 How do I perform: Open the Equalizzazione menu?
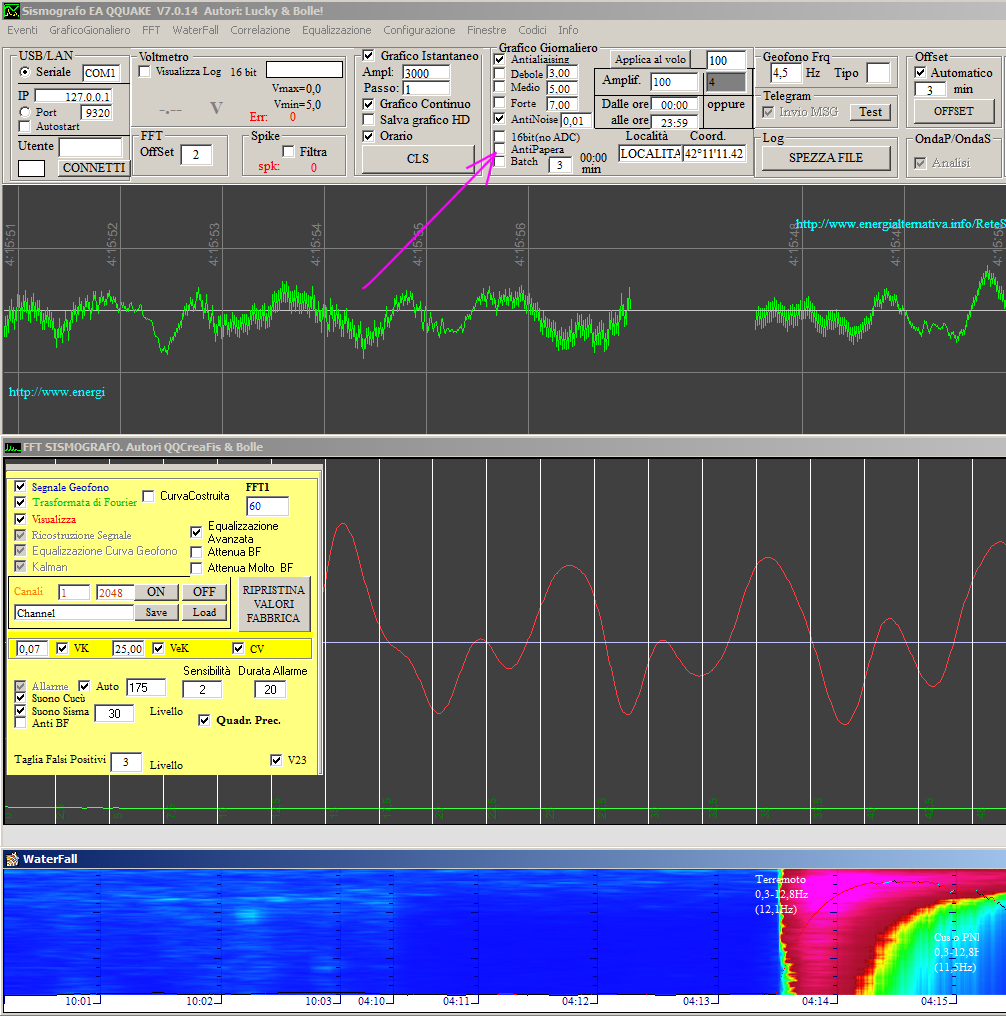pos(336,30)
